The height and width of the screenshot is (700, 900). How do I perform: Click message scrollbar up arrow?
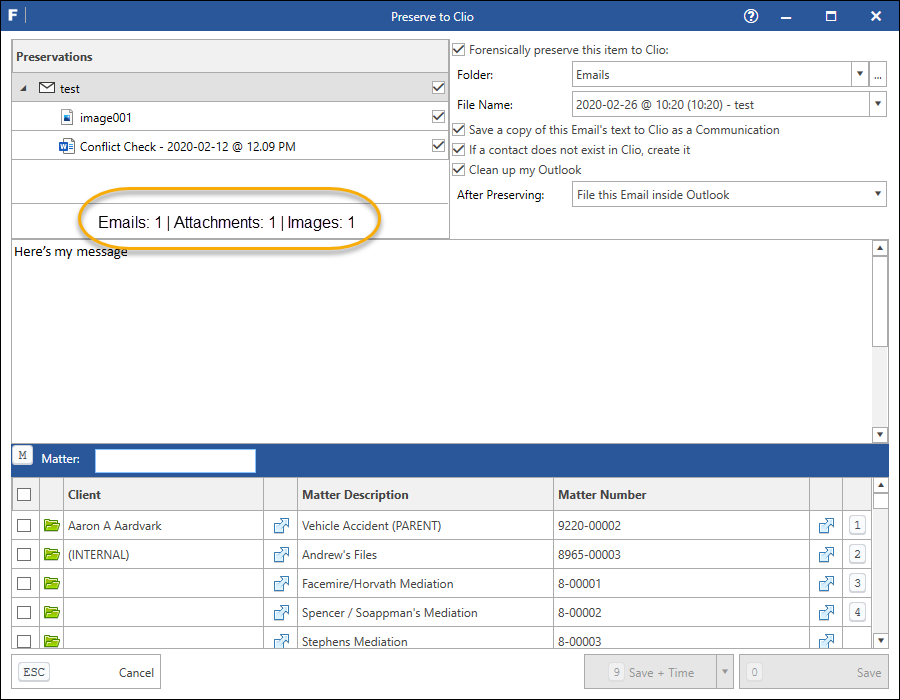879,248
